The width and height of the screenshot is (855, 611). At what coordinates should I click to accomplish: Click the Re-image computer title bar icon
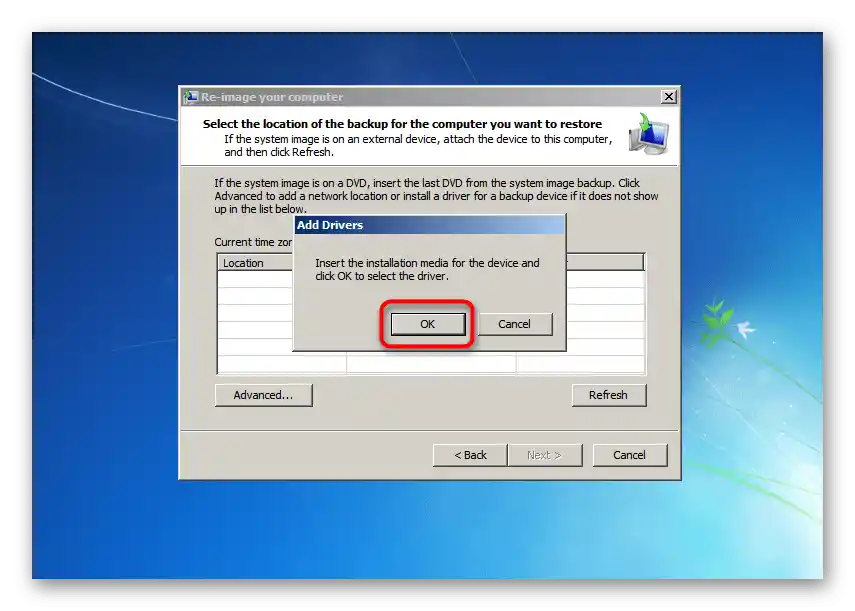pyautogui.click(x=190, y=97)
